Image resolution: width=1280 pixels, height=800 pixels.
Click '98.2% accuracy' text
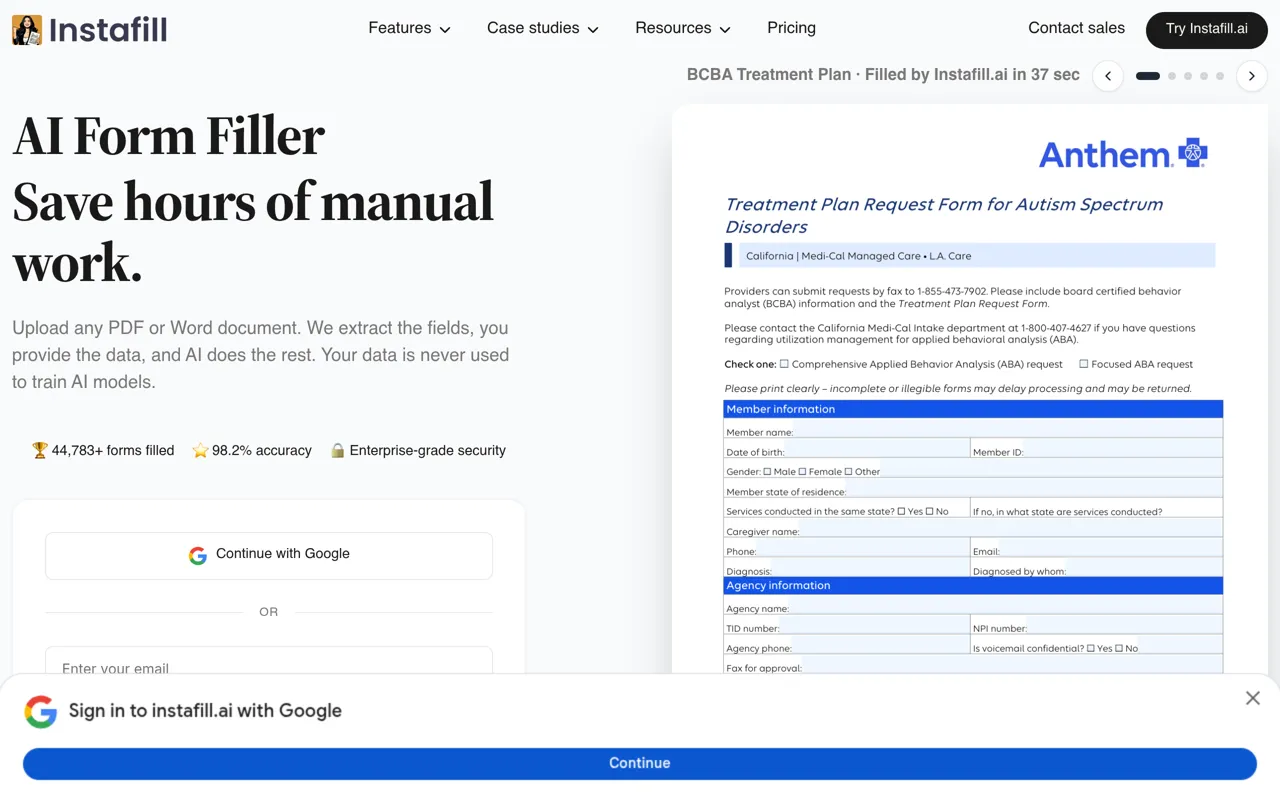(x=262, y=451)
